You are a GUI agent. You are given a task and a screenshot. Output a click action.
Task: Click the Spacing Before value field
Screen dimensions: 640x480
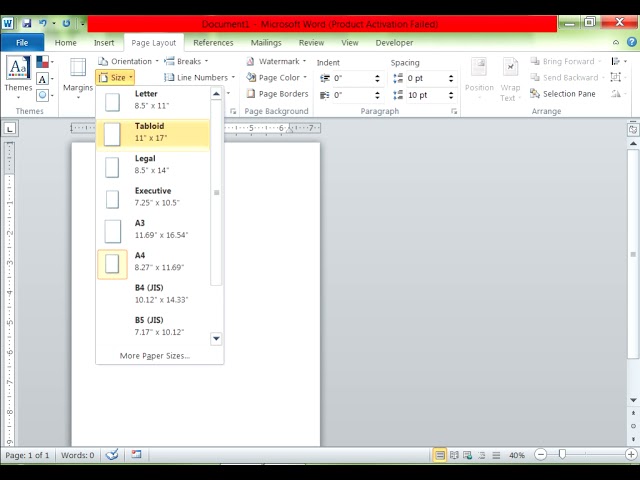[x=425, y=78]
